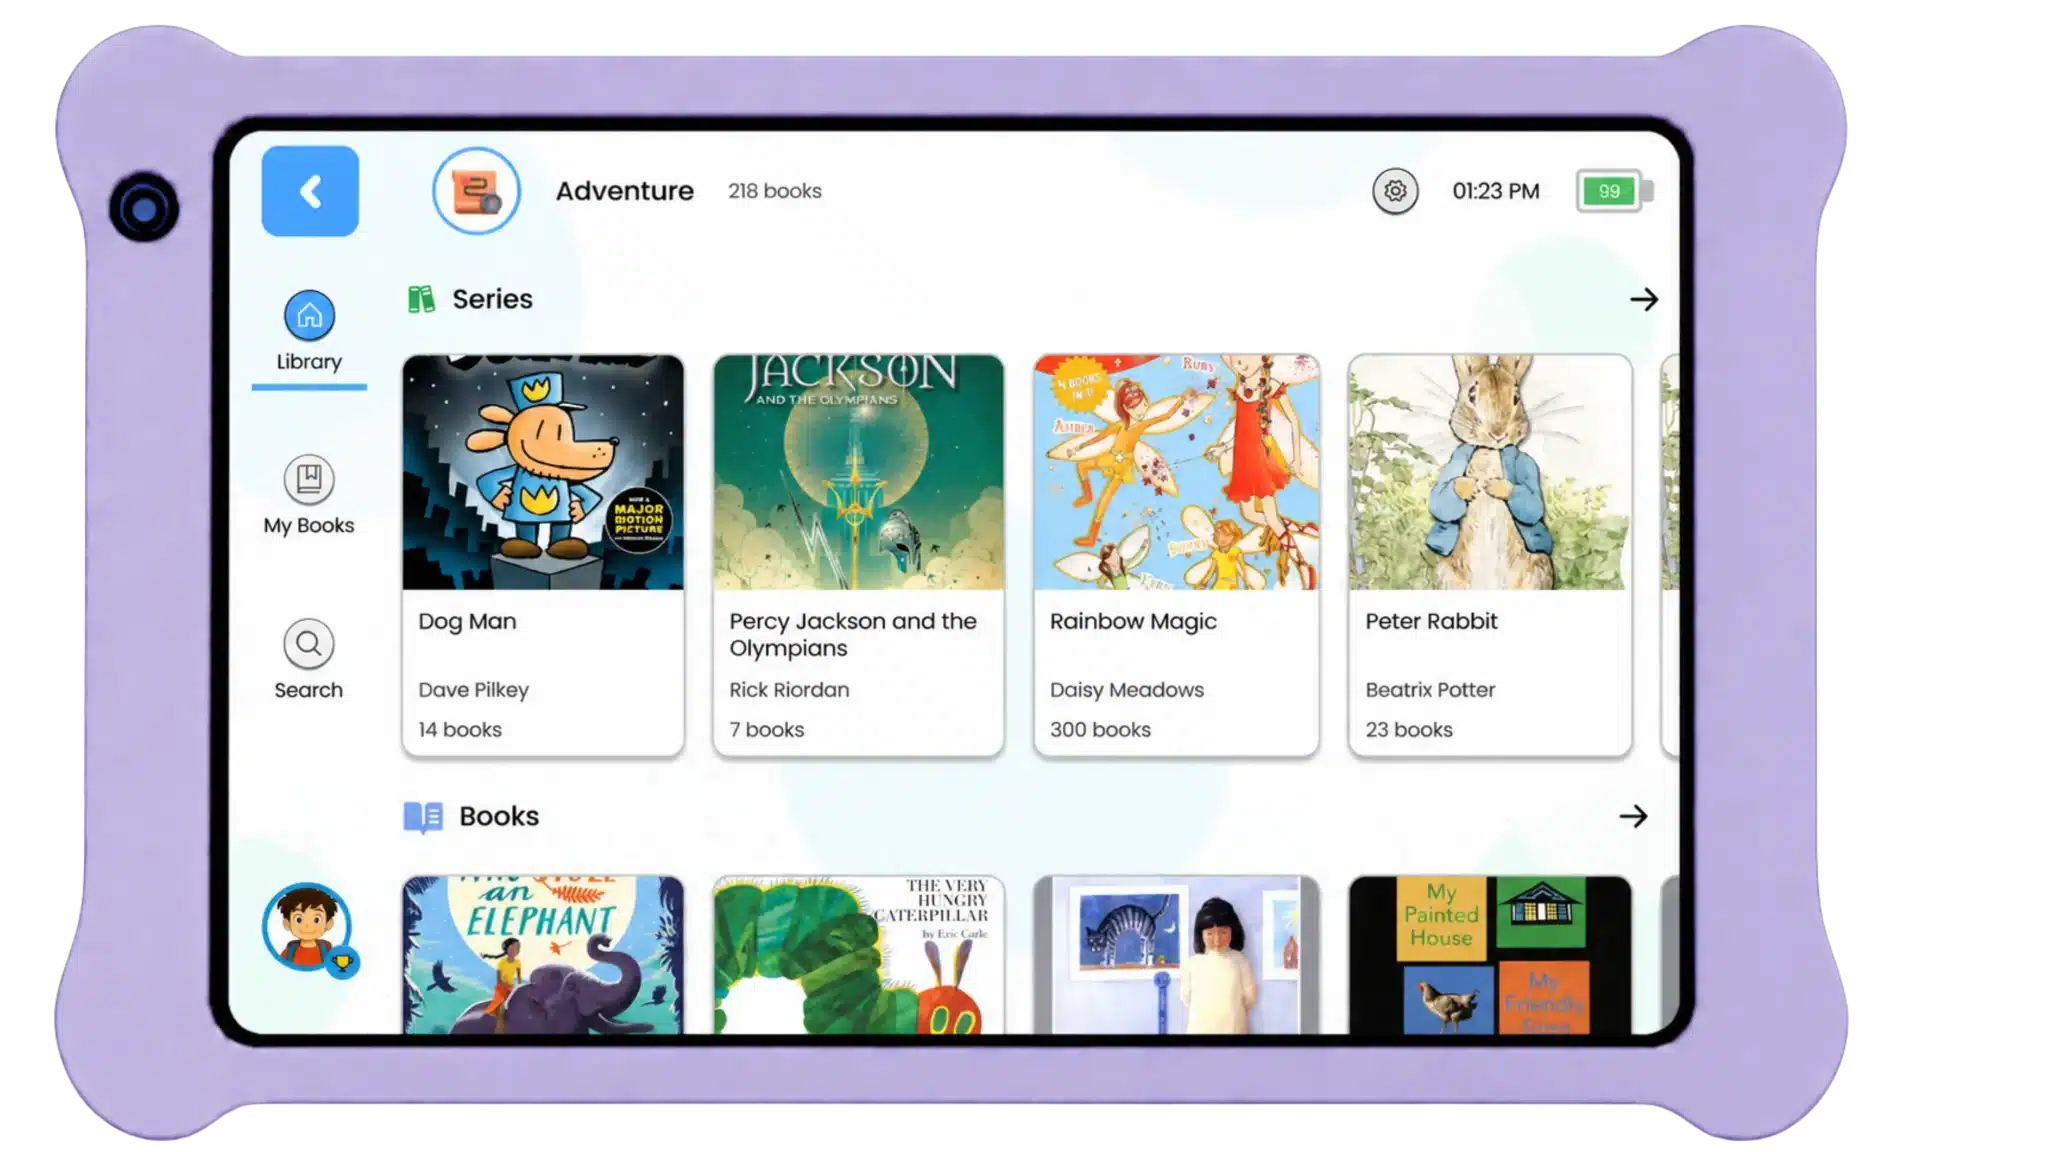Select the Dog Man series title
2048x1152 pixels.
467,621
